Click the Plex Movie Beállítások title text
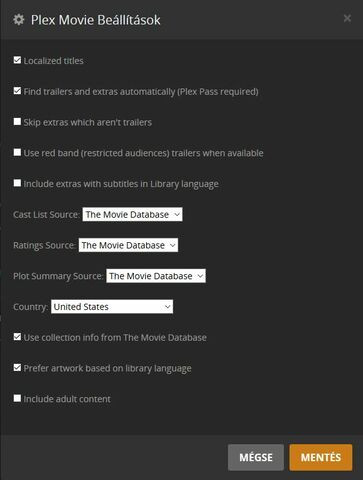 (96, 20)
